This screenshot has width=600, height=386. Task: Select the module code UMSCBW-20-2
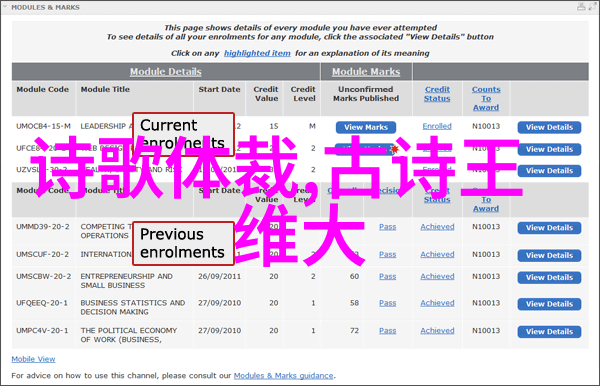tap(43, 276)
